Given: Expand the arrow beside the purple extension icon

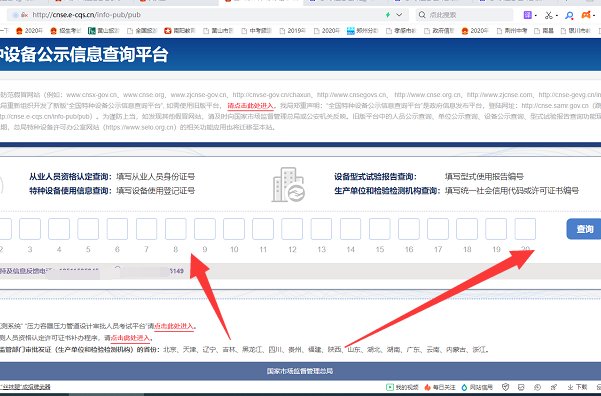Looking at the screenshot, I should [535, 16].
